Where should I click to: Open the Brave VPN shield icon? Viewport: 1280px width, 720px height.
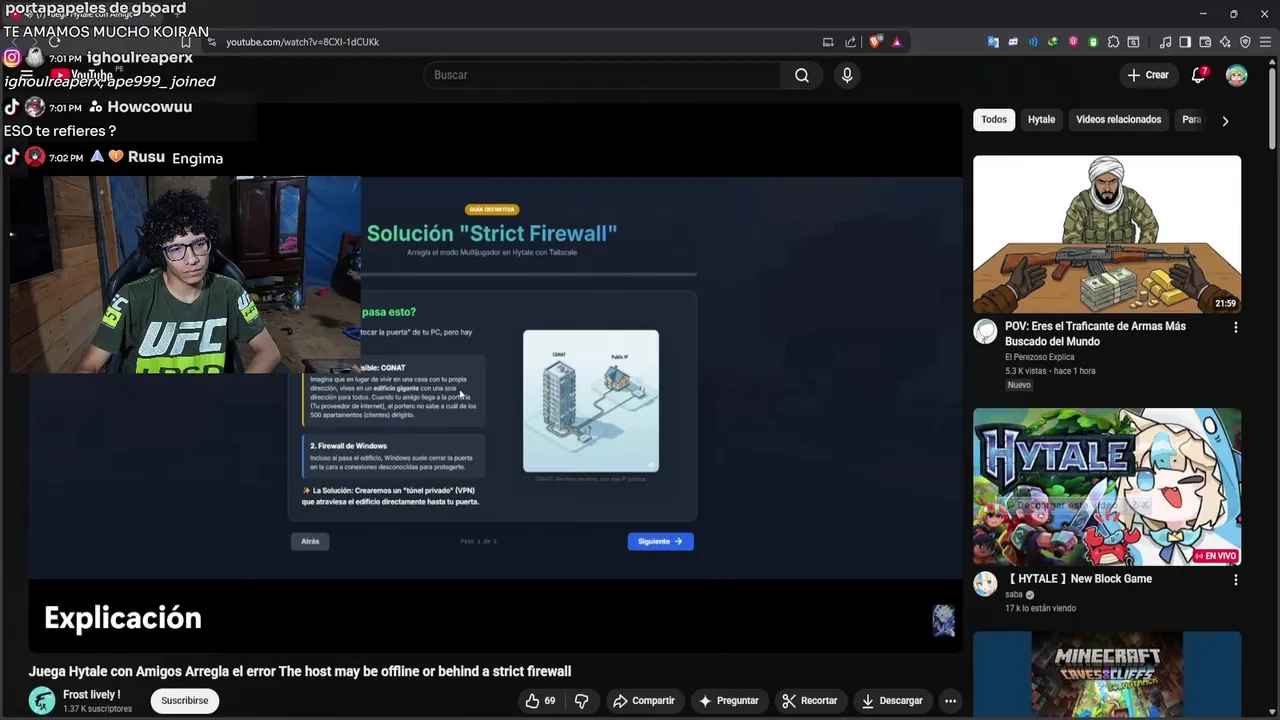click(1245, 42)
